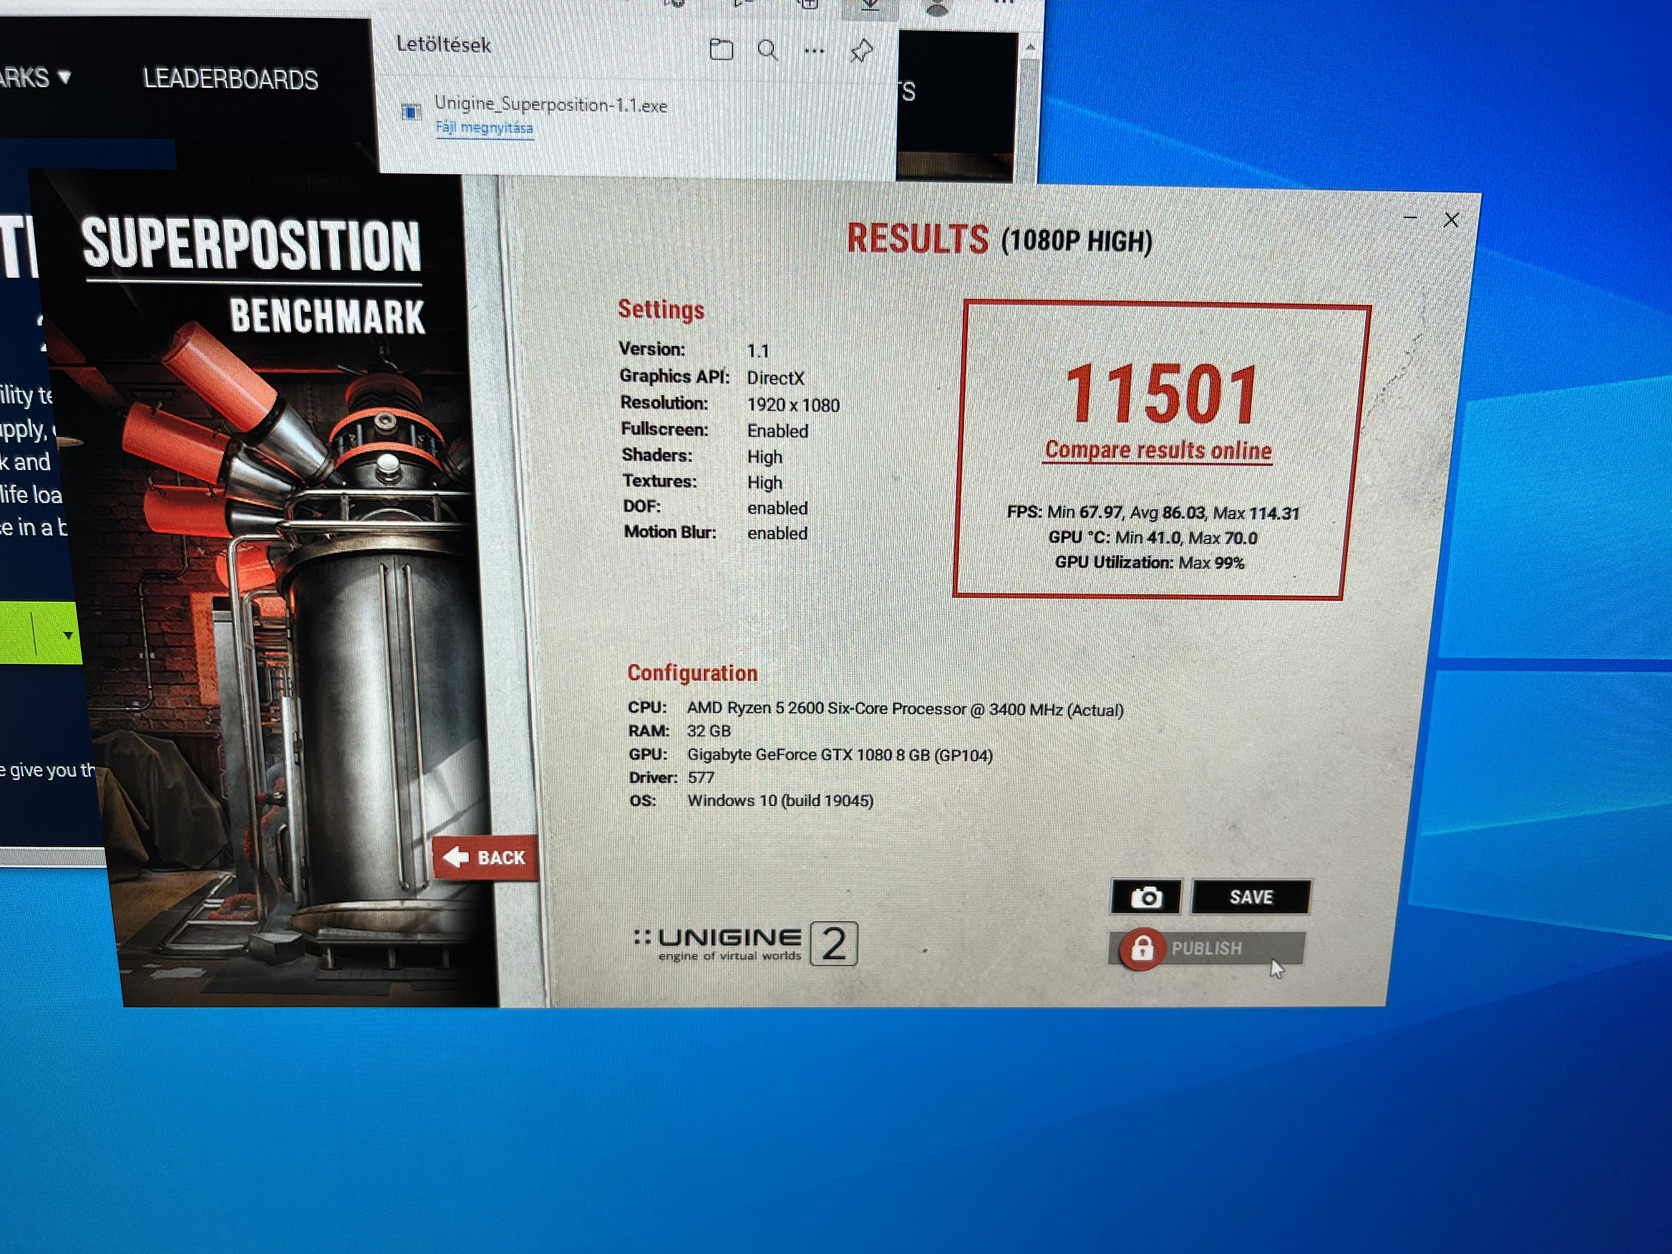Pin the Letöltések downloads panel

[861, 51]
